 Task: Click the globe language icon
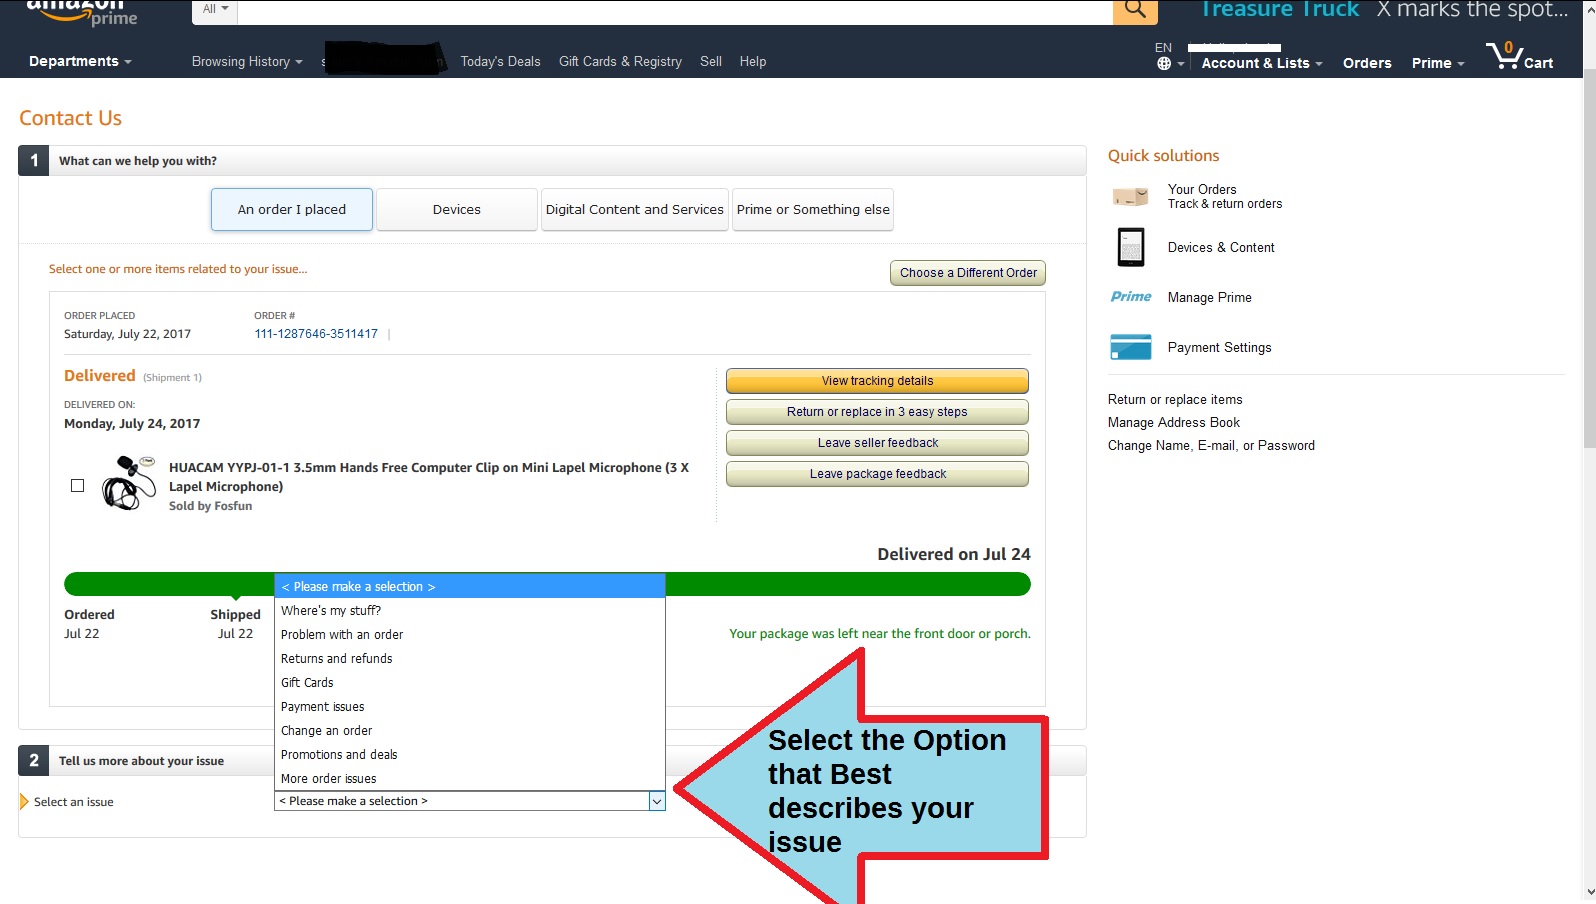coord(1164,64)
